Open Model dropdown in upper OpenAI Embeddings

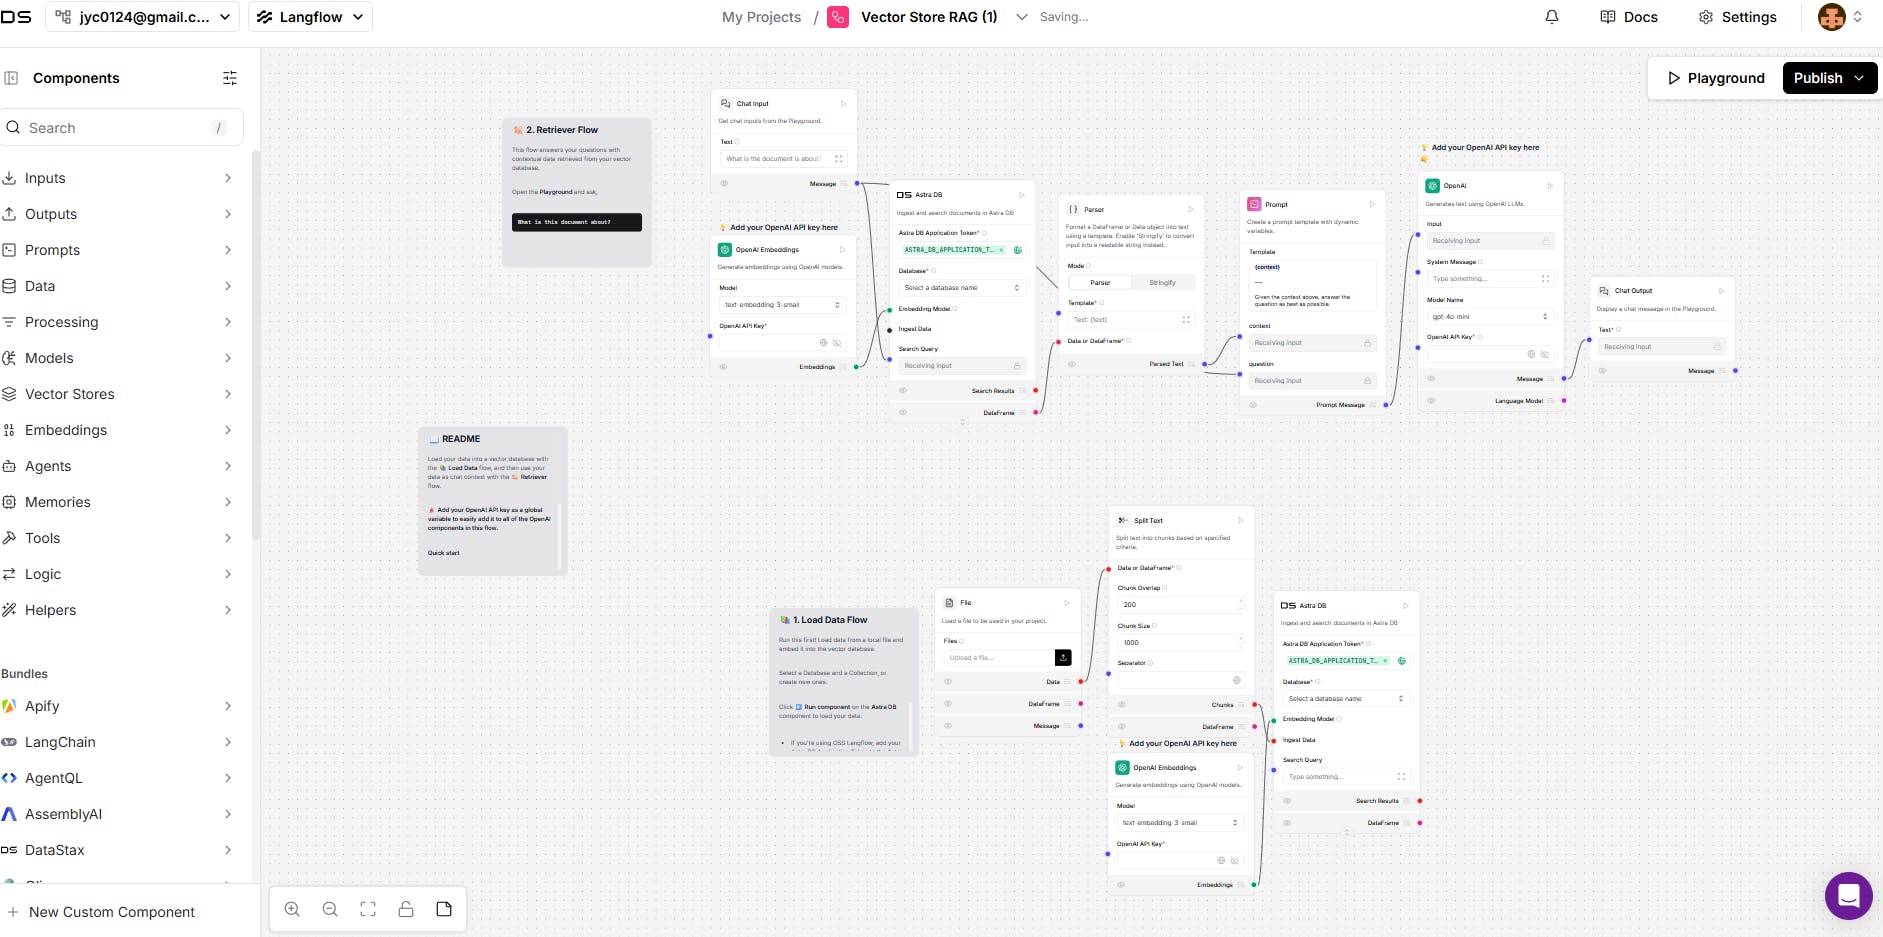click(783, 304)
